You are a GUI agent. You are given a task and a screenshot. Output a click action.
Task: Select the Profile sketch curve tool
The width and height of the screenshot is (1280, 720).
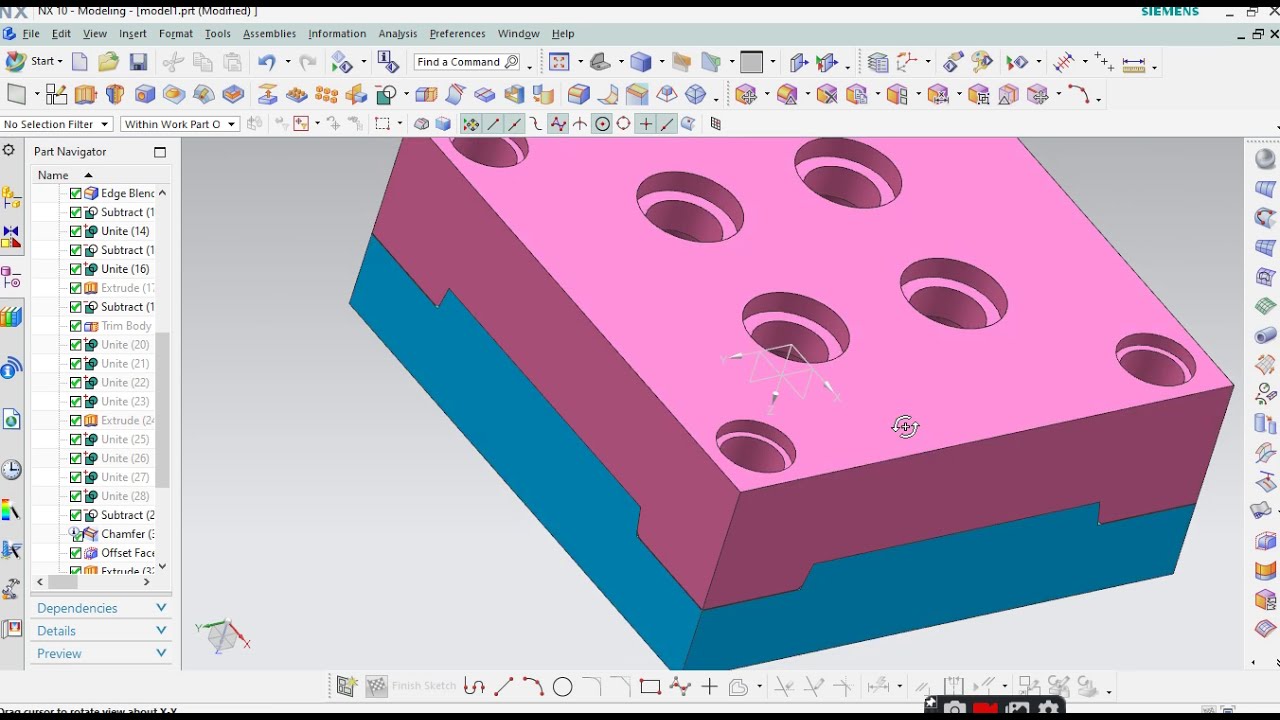click(x=475, y=686)
